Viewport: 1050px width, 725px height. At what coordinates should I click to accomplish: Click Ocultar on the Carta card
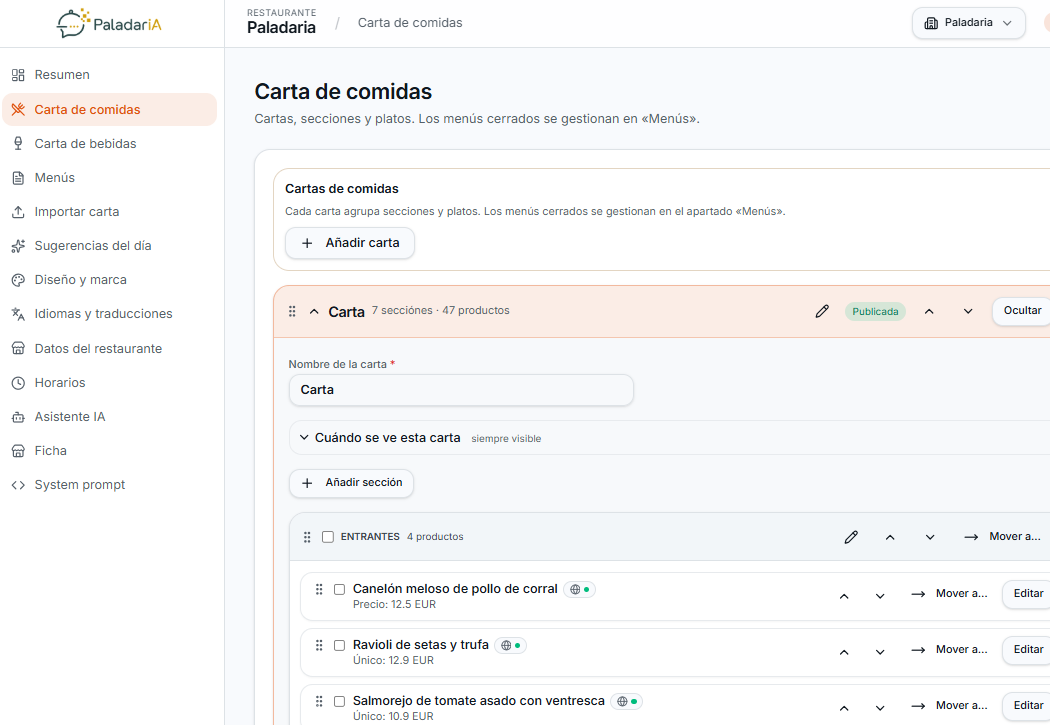[x=1022, y=311]
